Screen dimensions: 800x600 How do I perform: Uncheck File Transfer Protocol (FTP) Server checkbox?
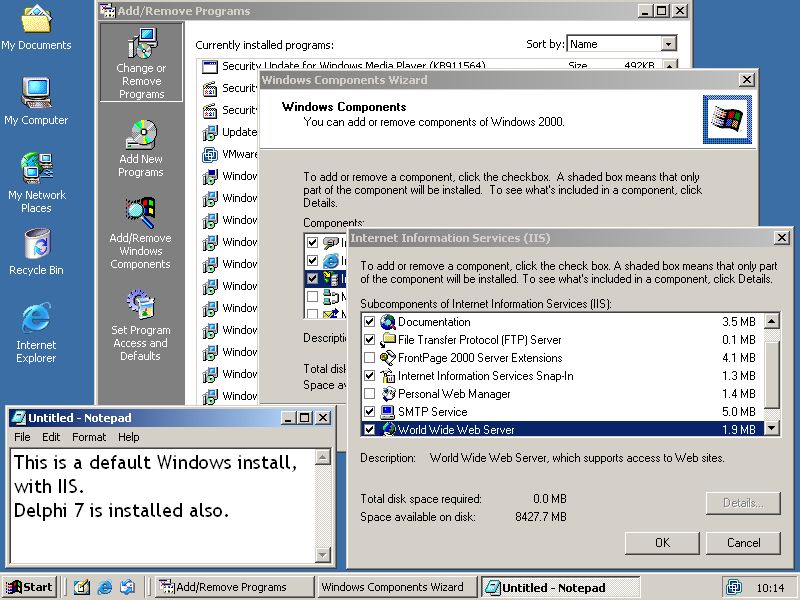coord(369,340)
